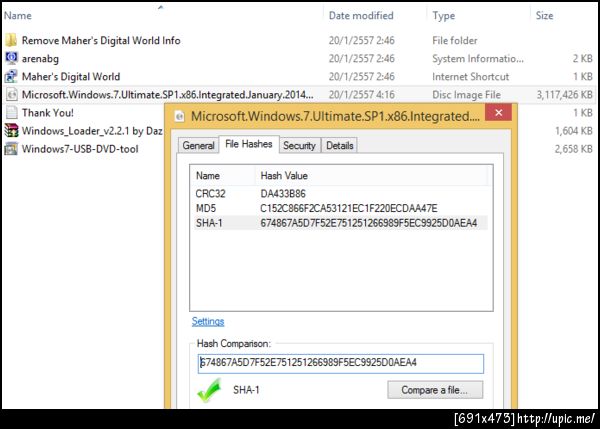The image size is (600, 429).
Task: Select the Windows7-USB-DVD-tool file name
Action: coord(80,149)
